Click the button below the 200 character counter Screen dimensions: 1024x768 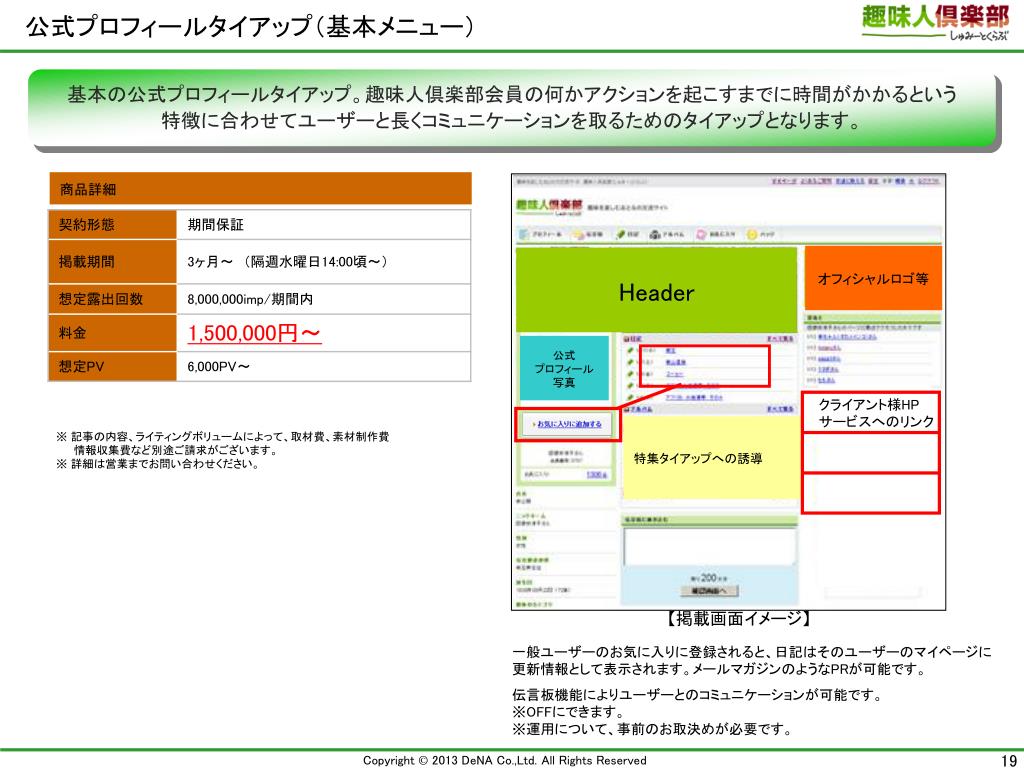pyautogui.click(x=709, y=591)
